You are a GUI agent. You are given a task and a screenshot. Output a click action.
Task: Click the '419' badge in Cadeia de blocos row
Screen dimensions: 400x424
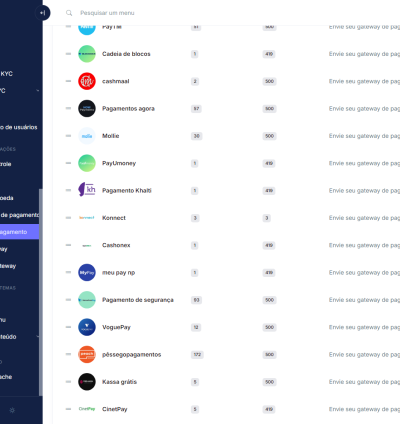click(x=269, y=54)
